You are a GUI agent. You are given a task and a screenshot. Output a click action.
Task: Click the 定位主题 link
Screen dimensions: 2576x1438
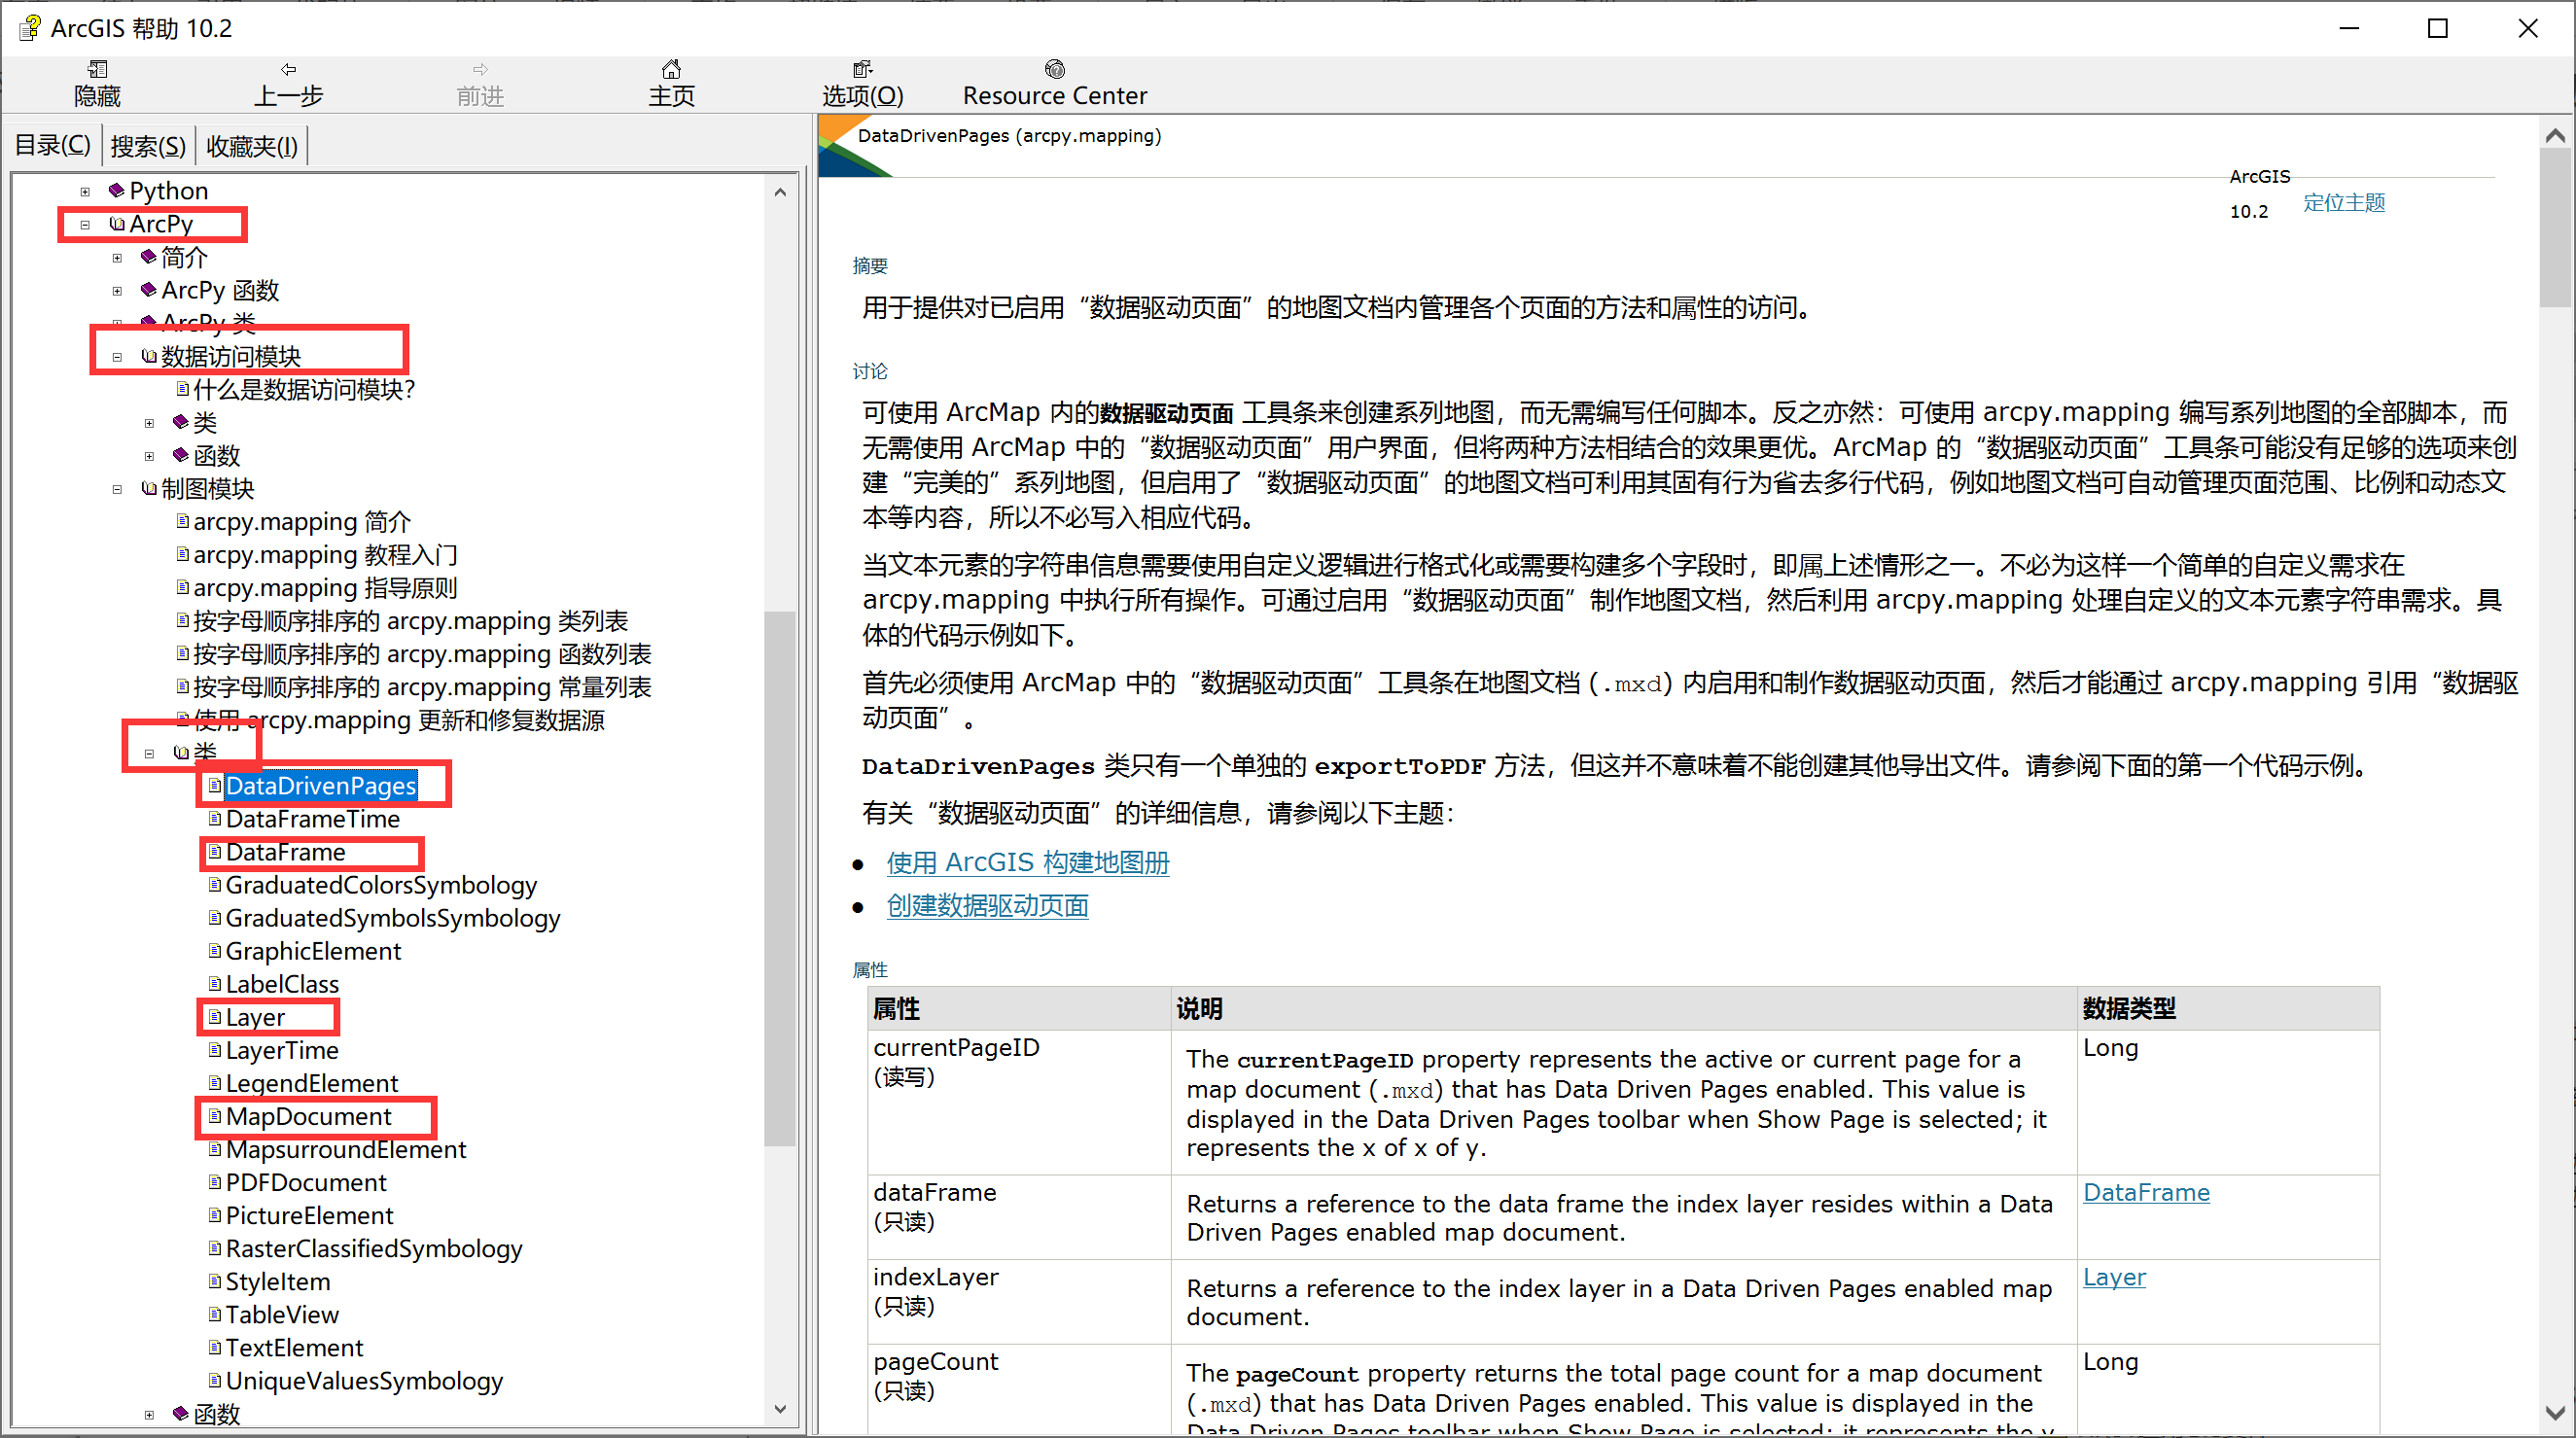coord(2344,202)
